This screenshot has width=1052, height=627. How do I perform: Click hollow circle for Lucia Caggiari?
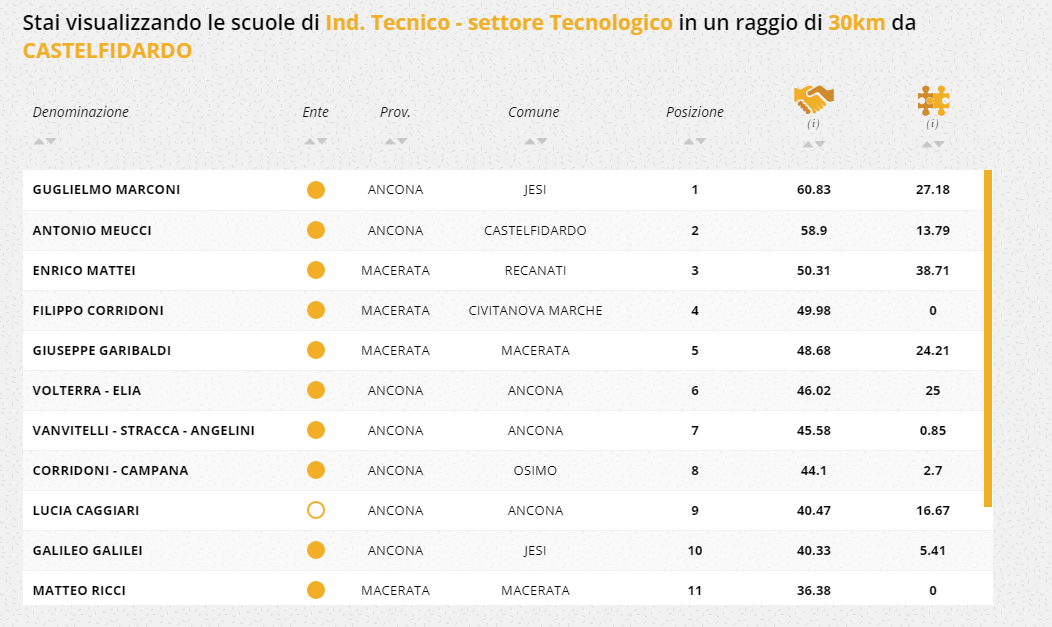coord(316,510)
